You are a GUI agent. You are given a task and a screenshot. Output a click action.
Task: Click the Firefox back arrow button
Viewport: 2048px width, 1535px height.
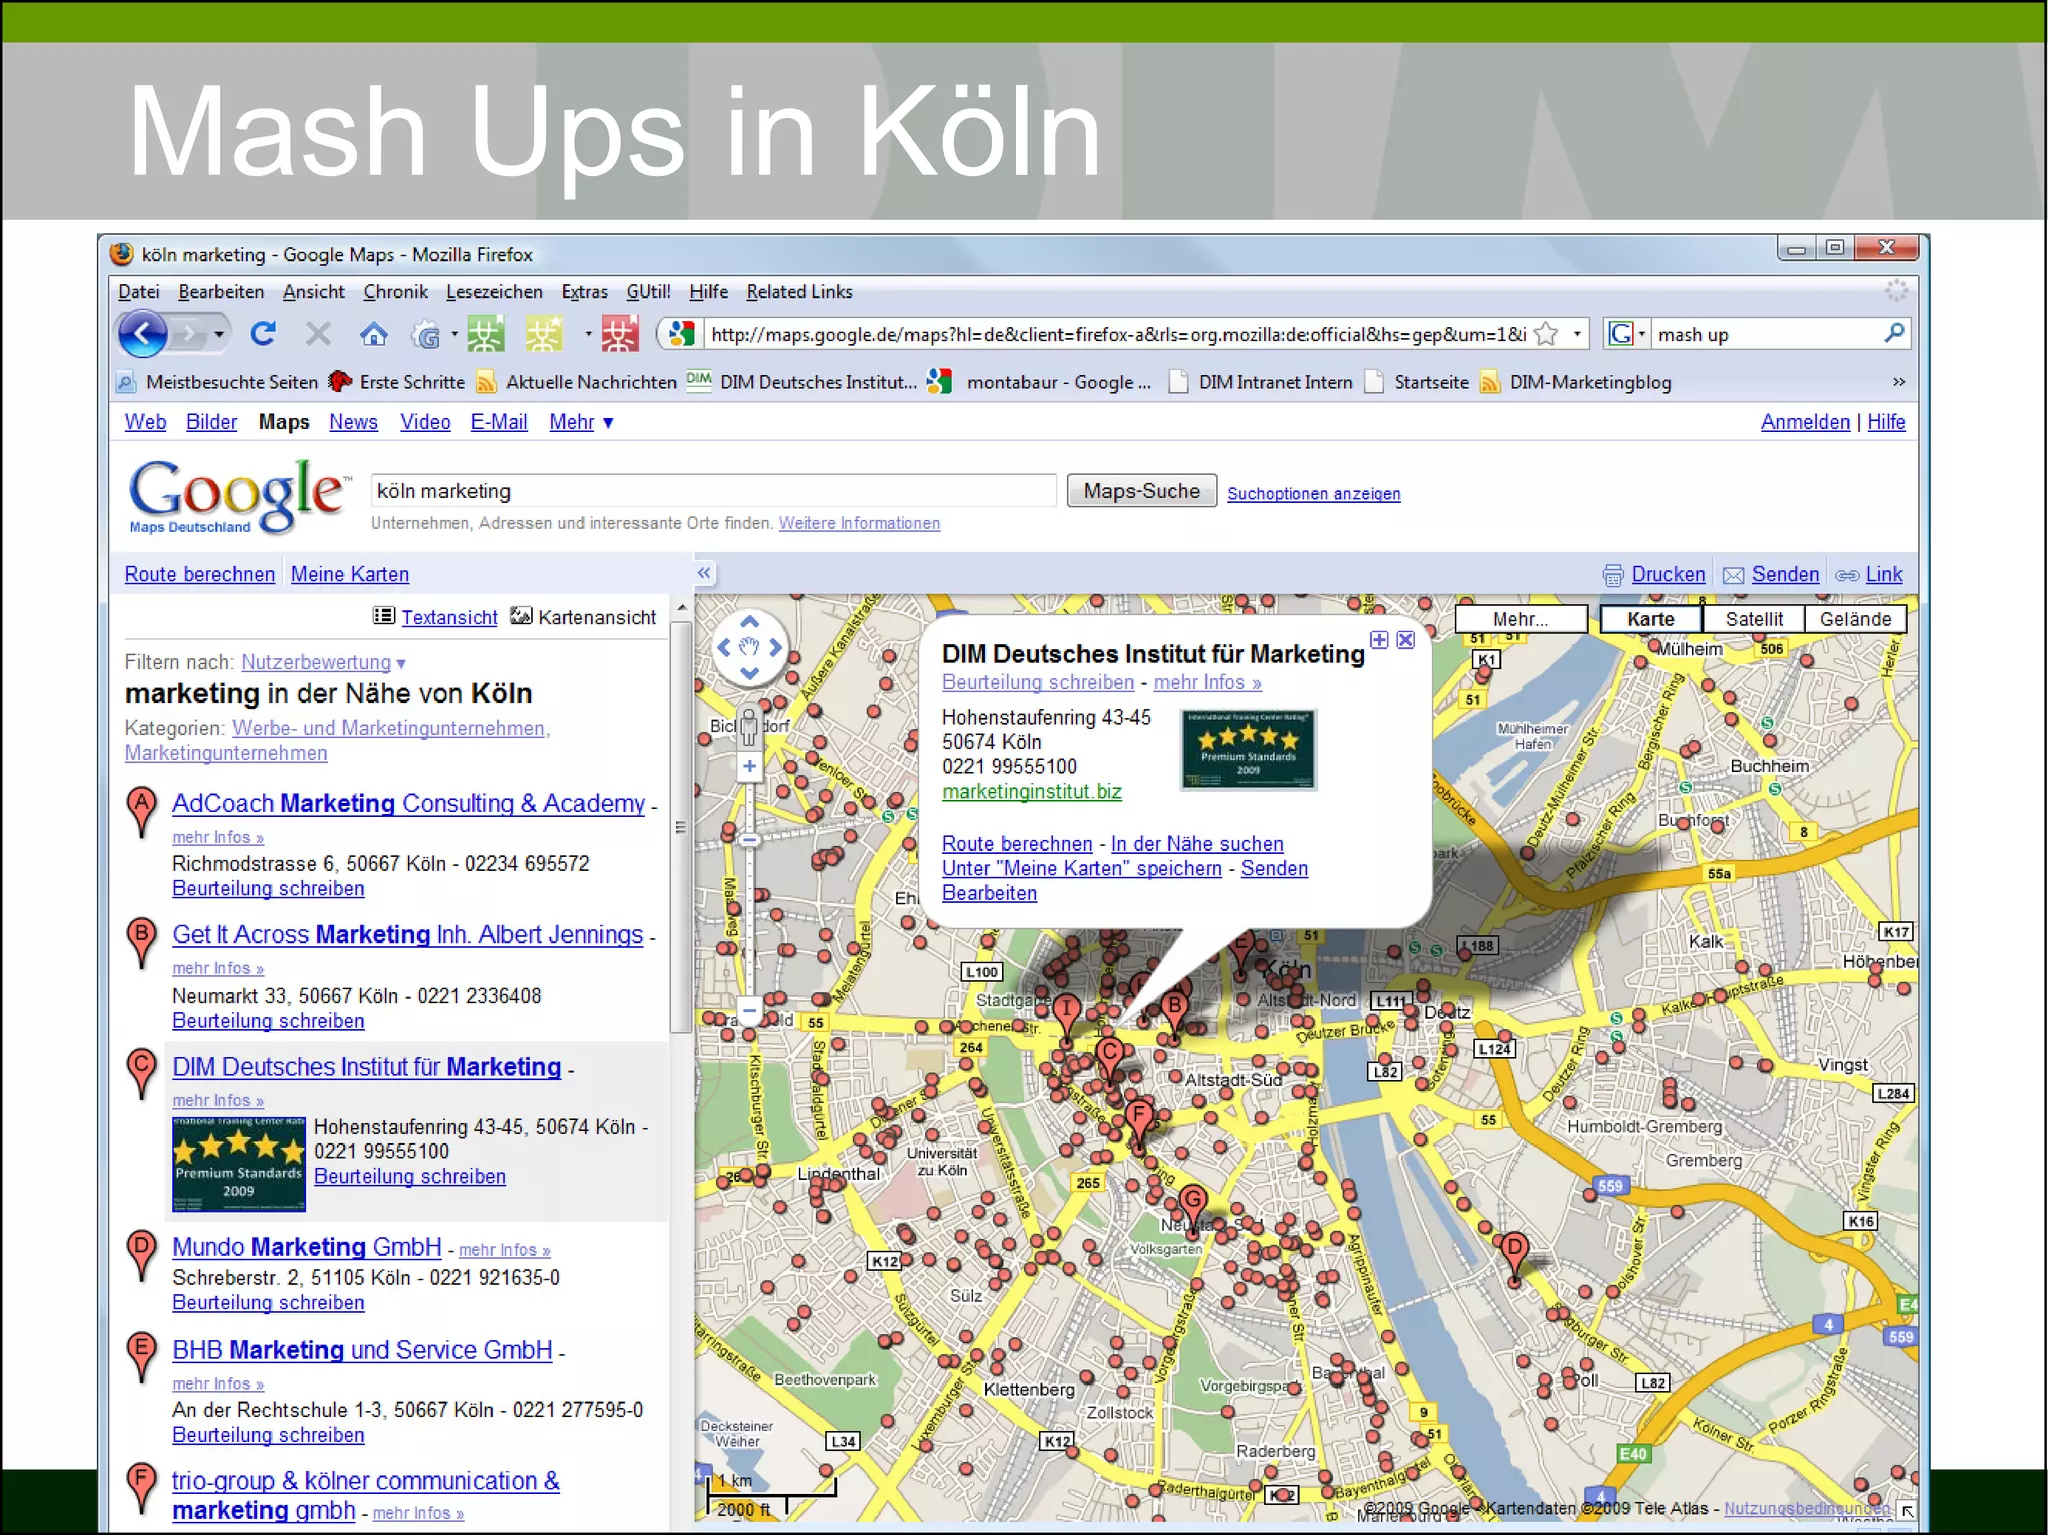click(x=143, y=334)
